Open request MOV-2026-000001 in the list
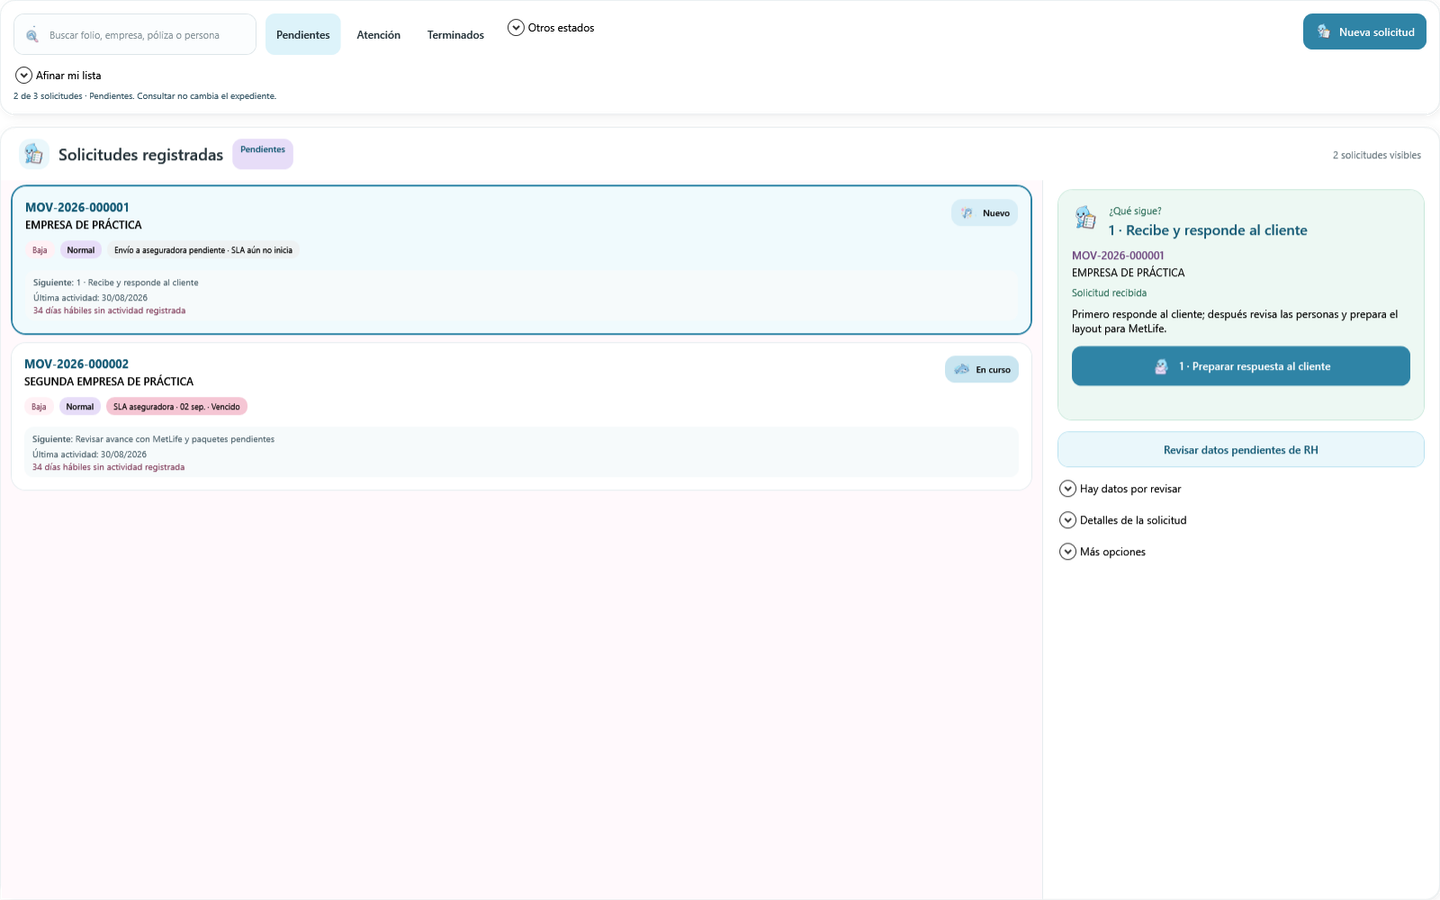 [x=521, y=259]
